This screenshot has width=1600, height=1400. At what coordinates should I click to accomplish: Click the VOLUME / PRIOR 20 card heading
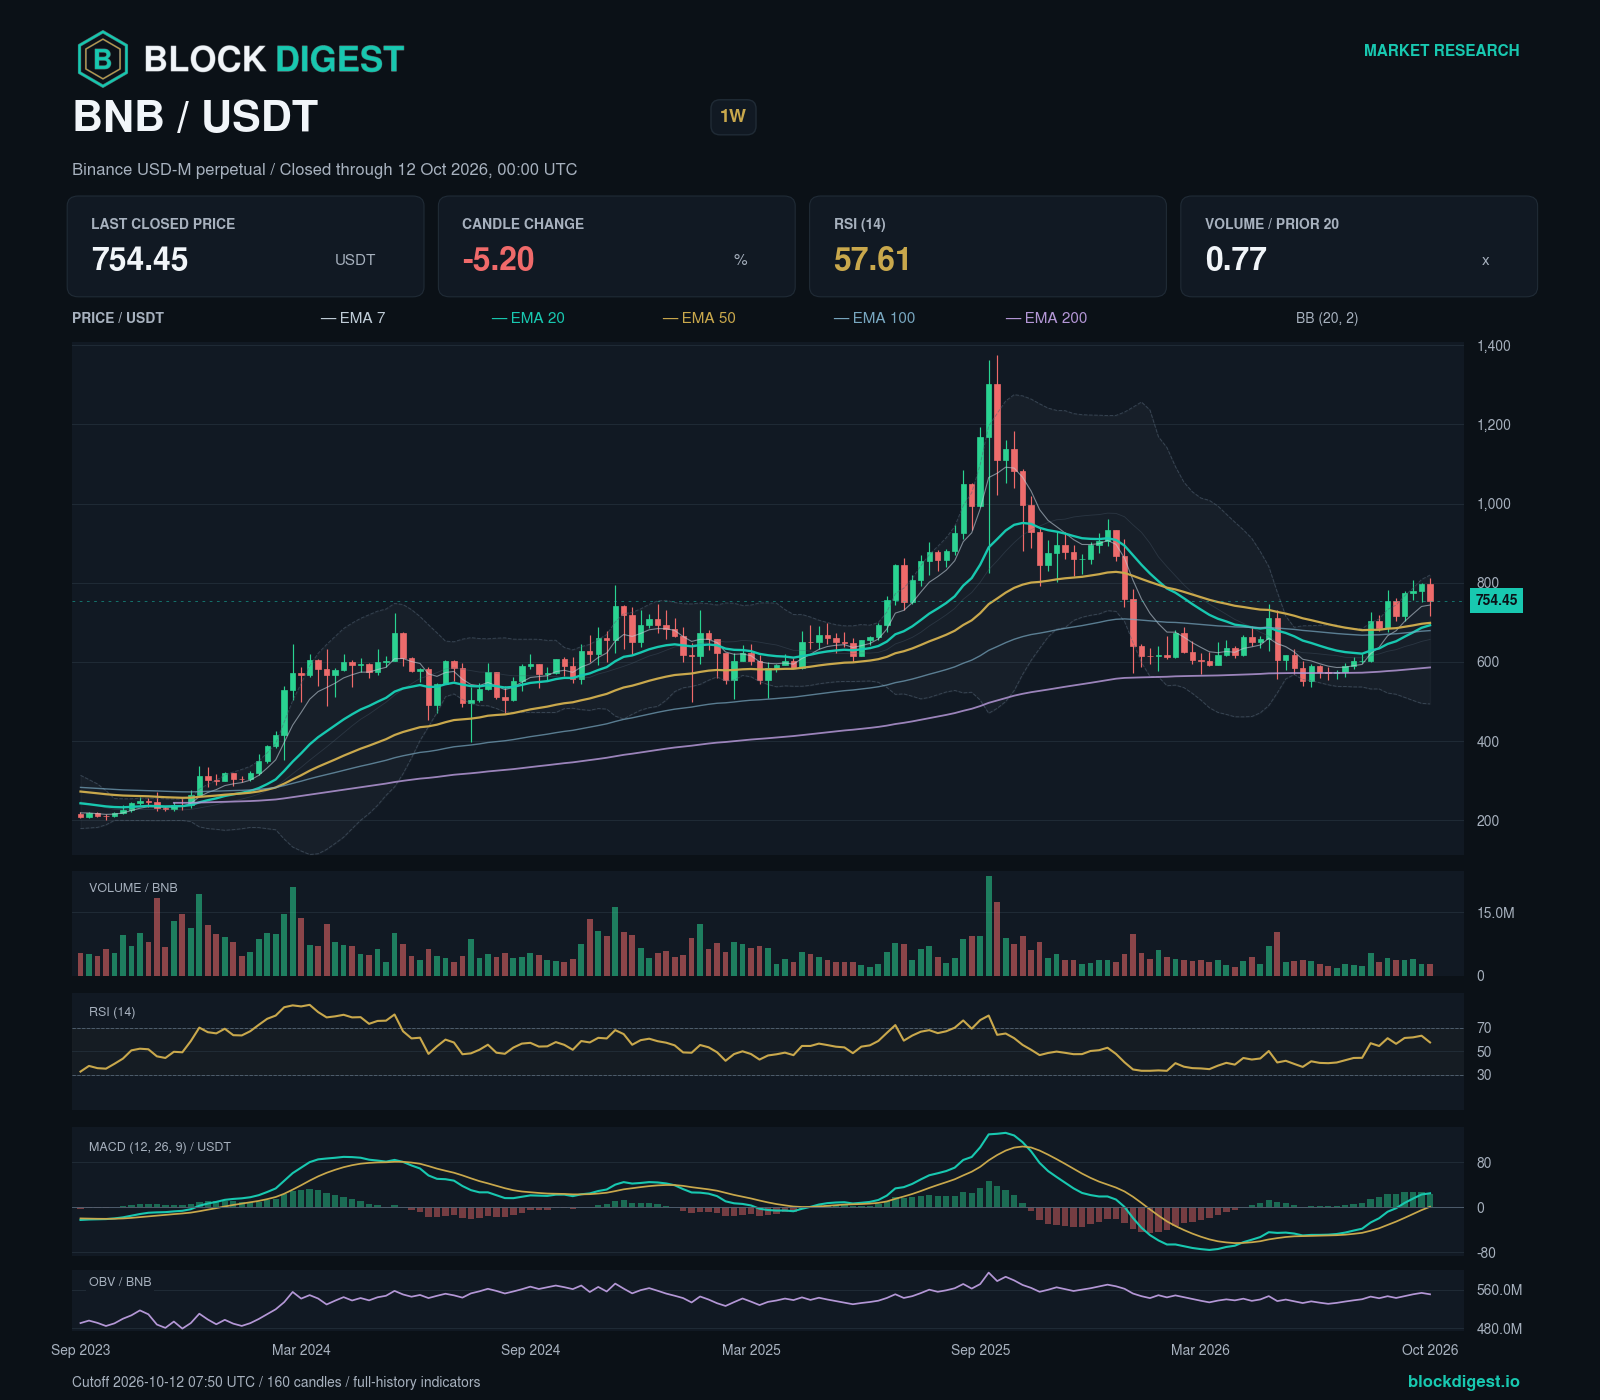pyautogui.click(x=1272, y=224)
